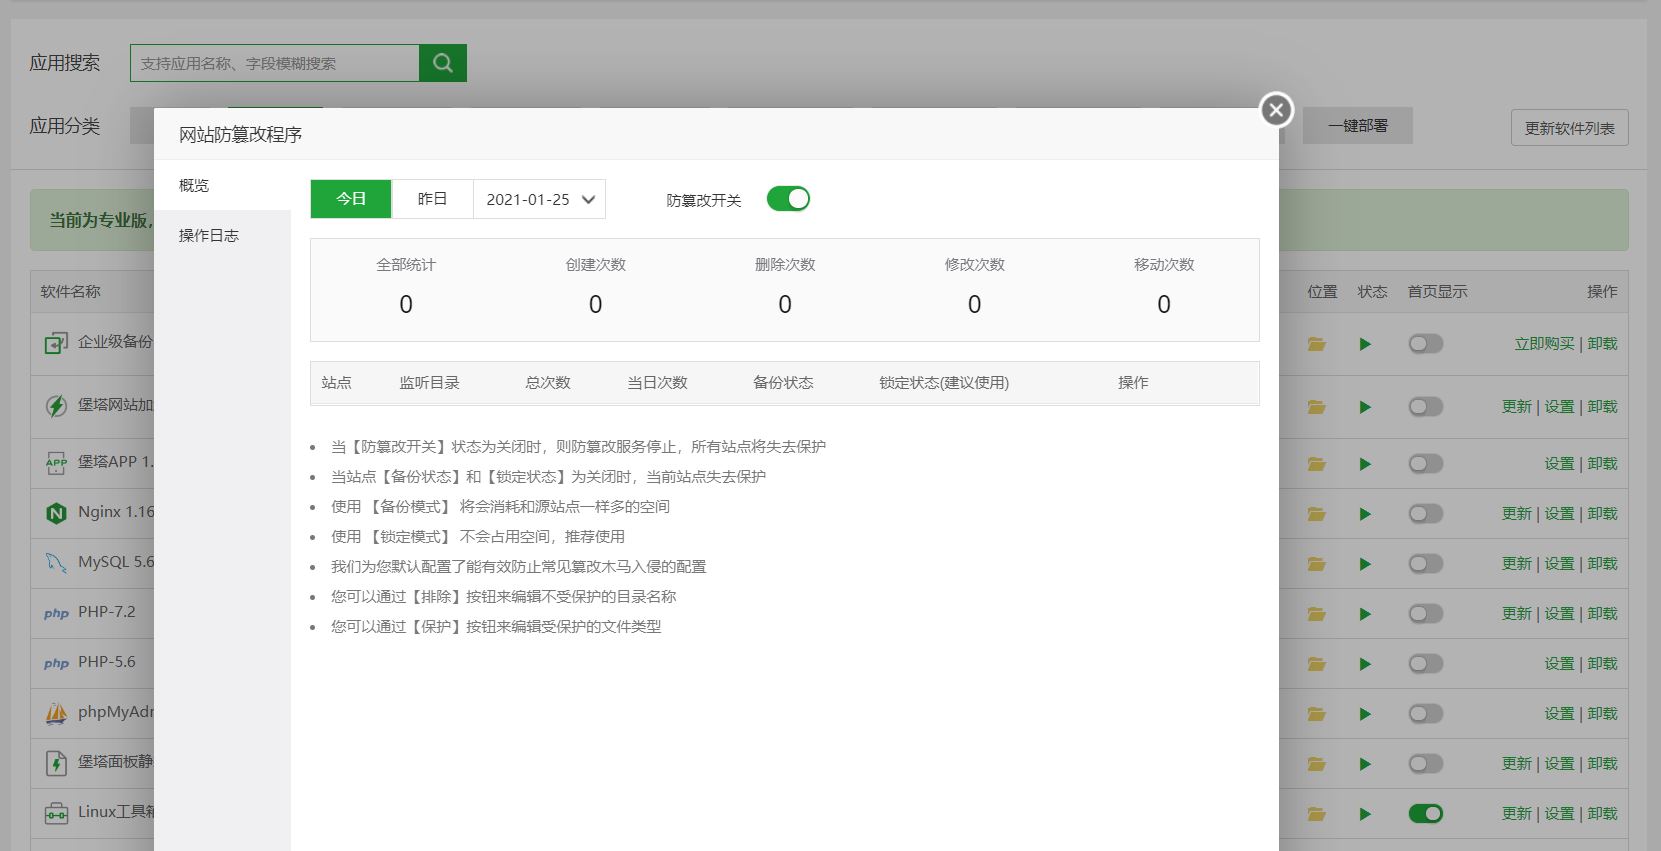Click the Nginx application icon
The height and width of the screenshot is (851, 1661).
pos(56,513)
